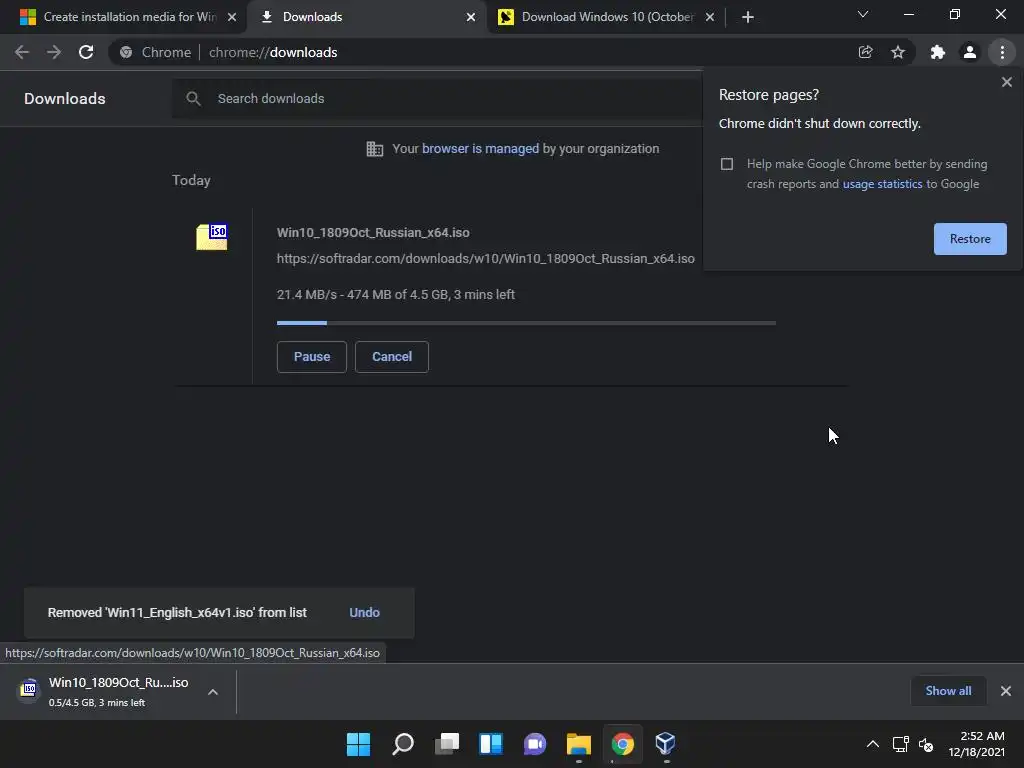This screenshot has width=1024, height=768.
Task: Close the Restore pages popup
Action: click(1006, 82)
